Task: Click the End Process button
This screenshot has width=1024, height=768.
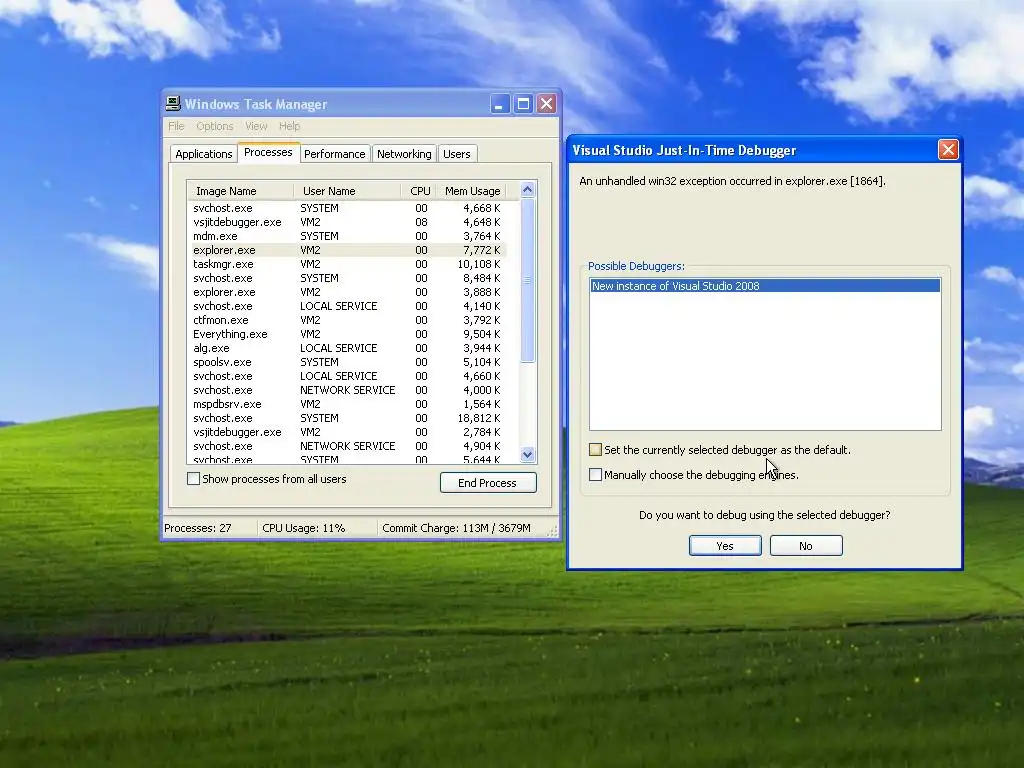Action: click(488, 483)
